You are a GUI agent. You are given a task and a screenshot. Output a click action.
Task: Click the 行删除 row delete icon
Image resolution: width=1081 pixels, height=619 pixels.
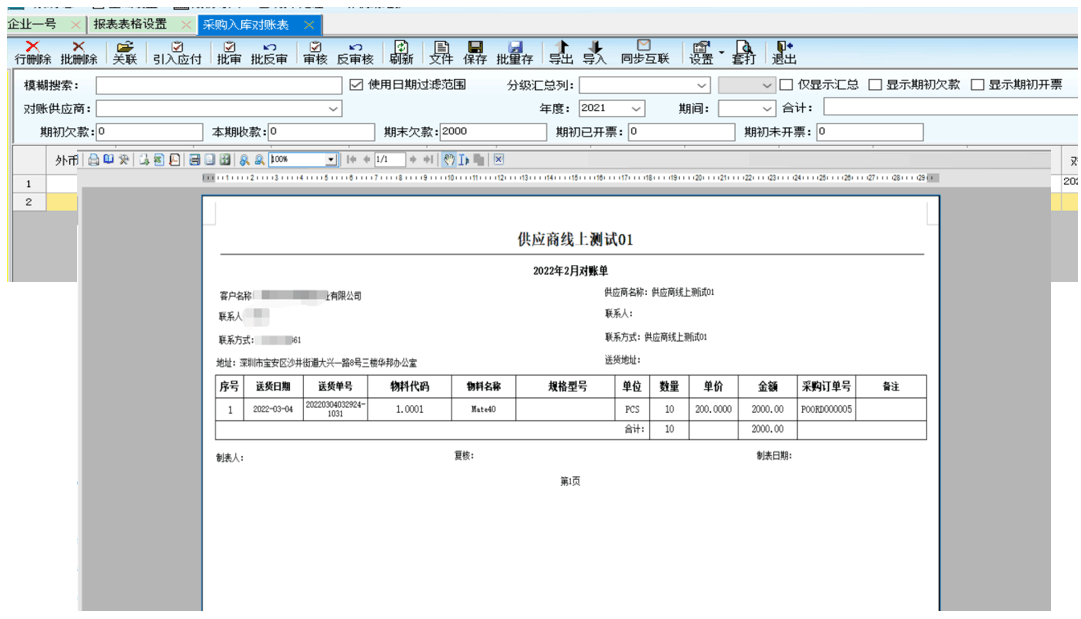(x=32, y=52)
